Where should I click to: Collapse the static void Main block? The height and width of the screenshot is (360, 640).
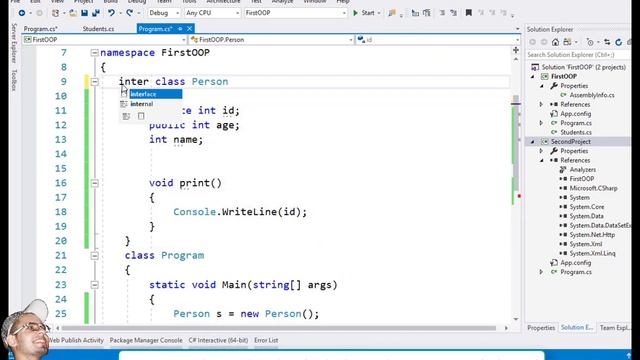click(94, 284)
